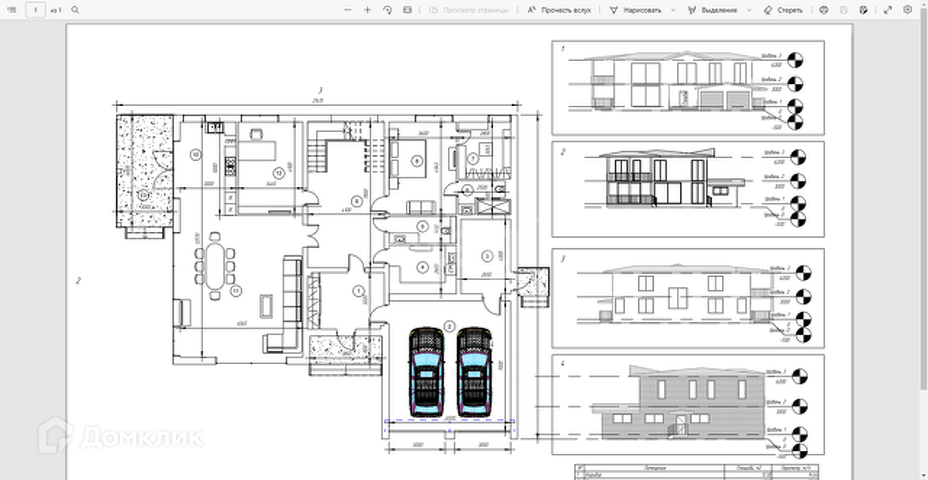Click the dining table in room 11
Viewport: 928px width, 480px height.
coord(214,266)
